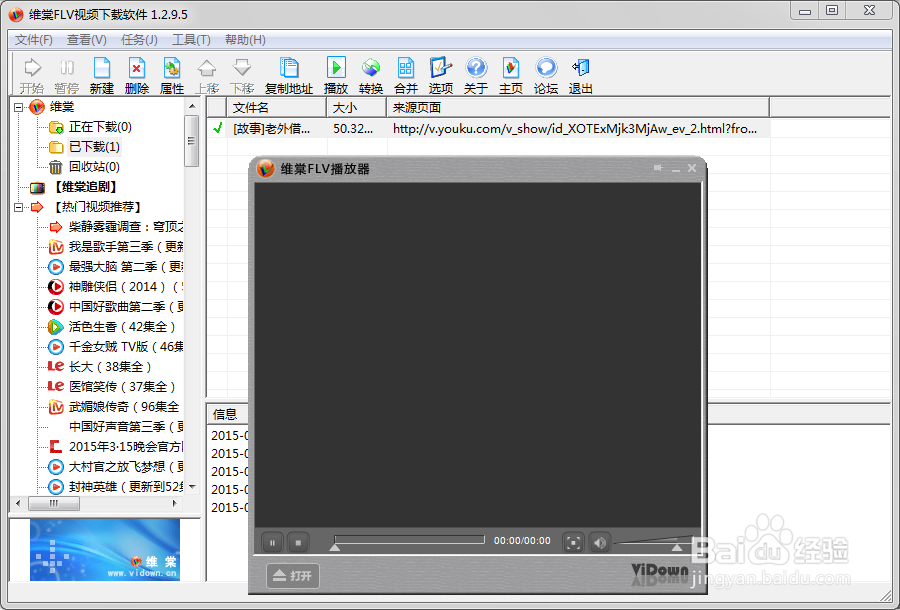Stop playback in the FLV player

click(298, 542)
